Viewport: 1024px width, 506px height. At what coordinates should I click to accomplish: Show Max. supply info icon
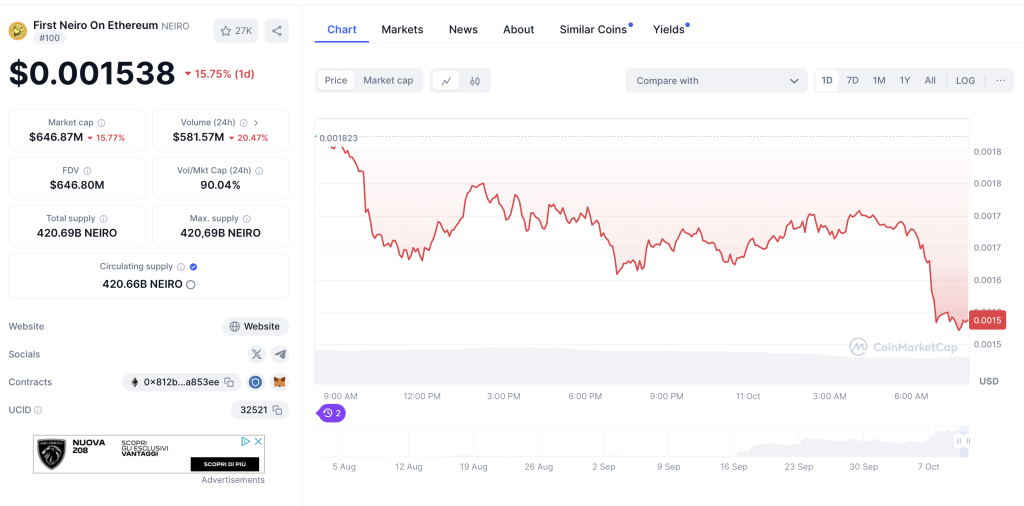click(x=246, y=219)
